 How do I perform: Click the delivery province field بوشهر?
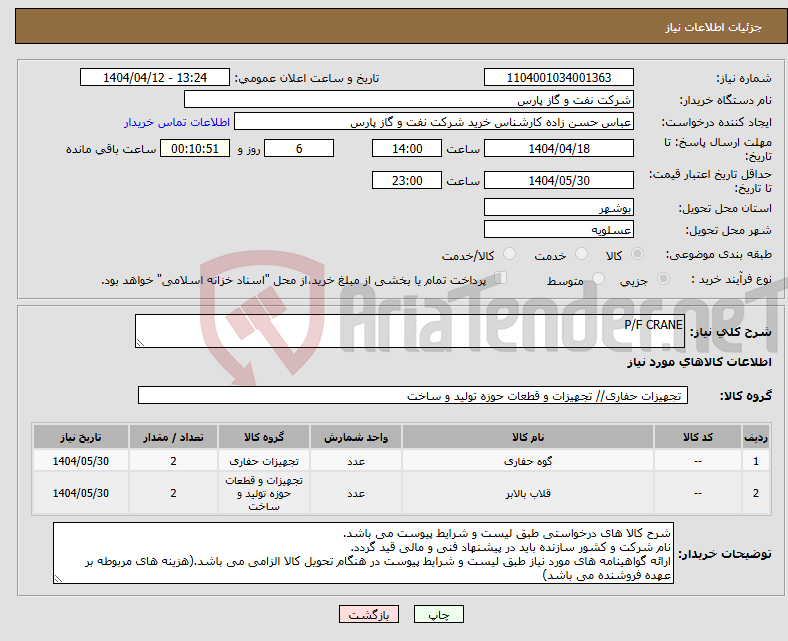coord(558,207)
